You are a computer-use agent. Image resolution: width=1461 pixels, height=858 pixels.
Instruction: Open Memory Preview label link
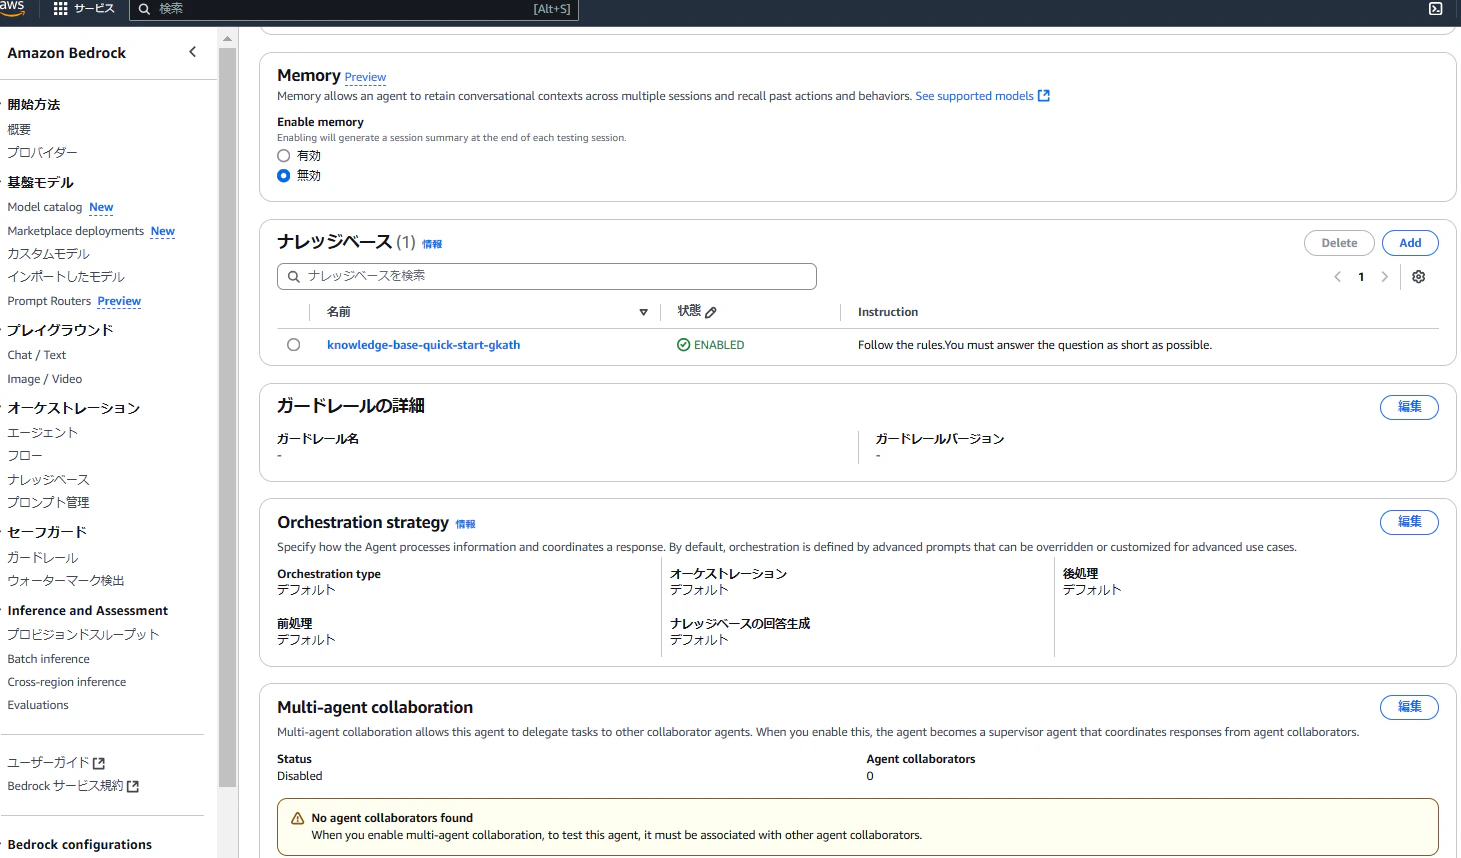click(365, 77)
